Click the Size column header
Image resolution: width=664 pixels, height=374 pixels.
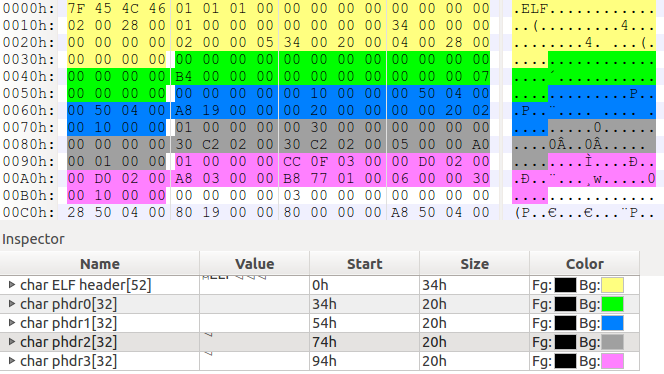(x=475, y=264)
